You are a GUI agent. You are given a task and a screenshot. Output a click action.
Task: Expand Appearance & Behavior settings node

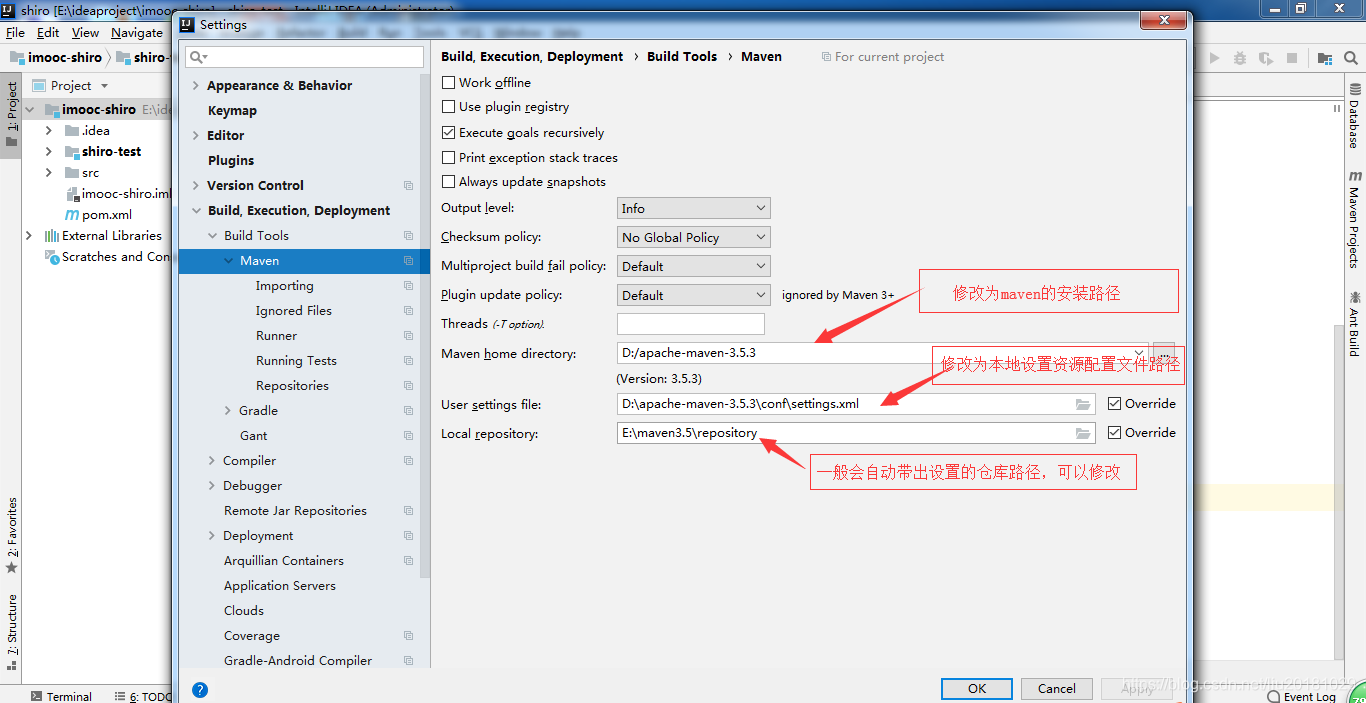click(x=196, y=86)
